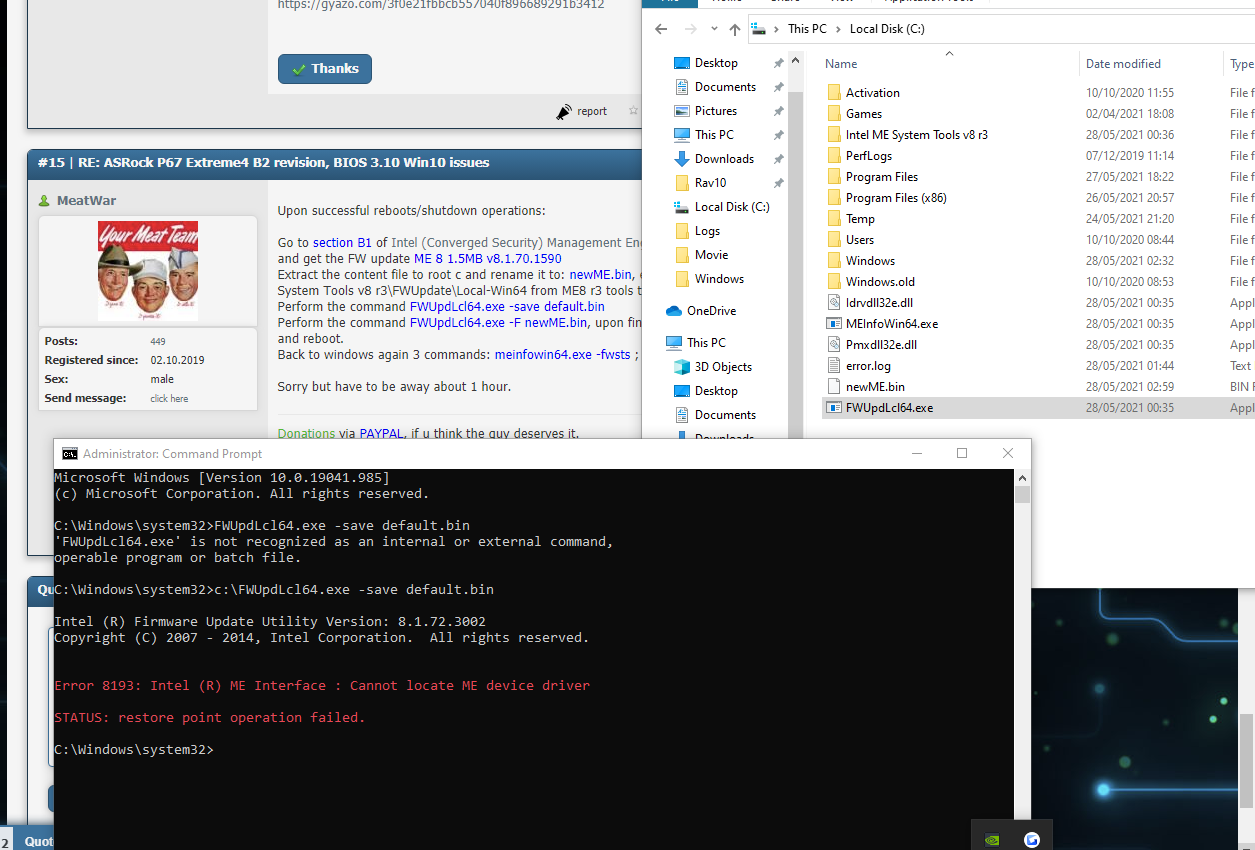Open the blue circular tray icon
The height and width of the screenshot is (850, 1255).
1032,840
